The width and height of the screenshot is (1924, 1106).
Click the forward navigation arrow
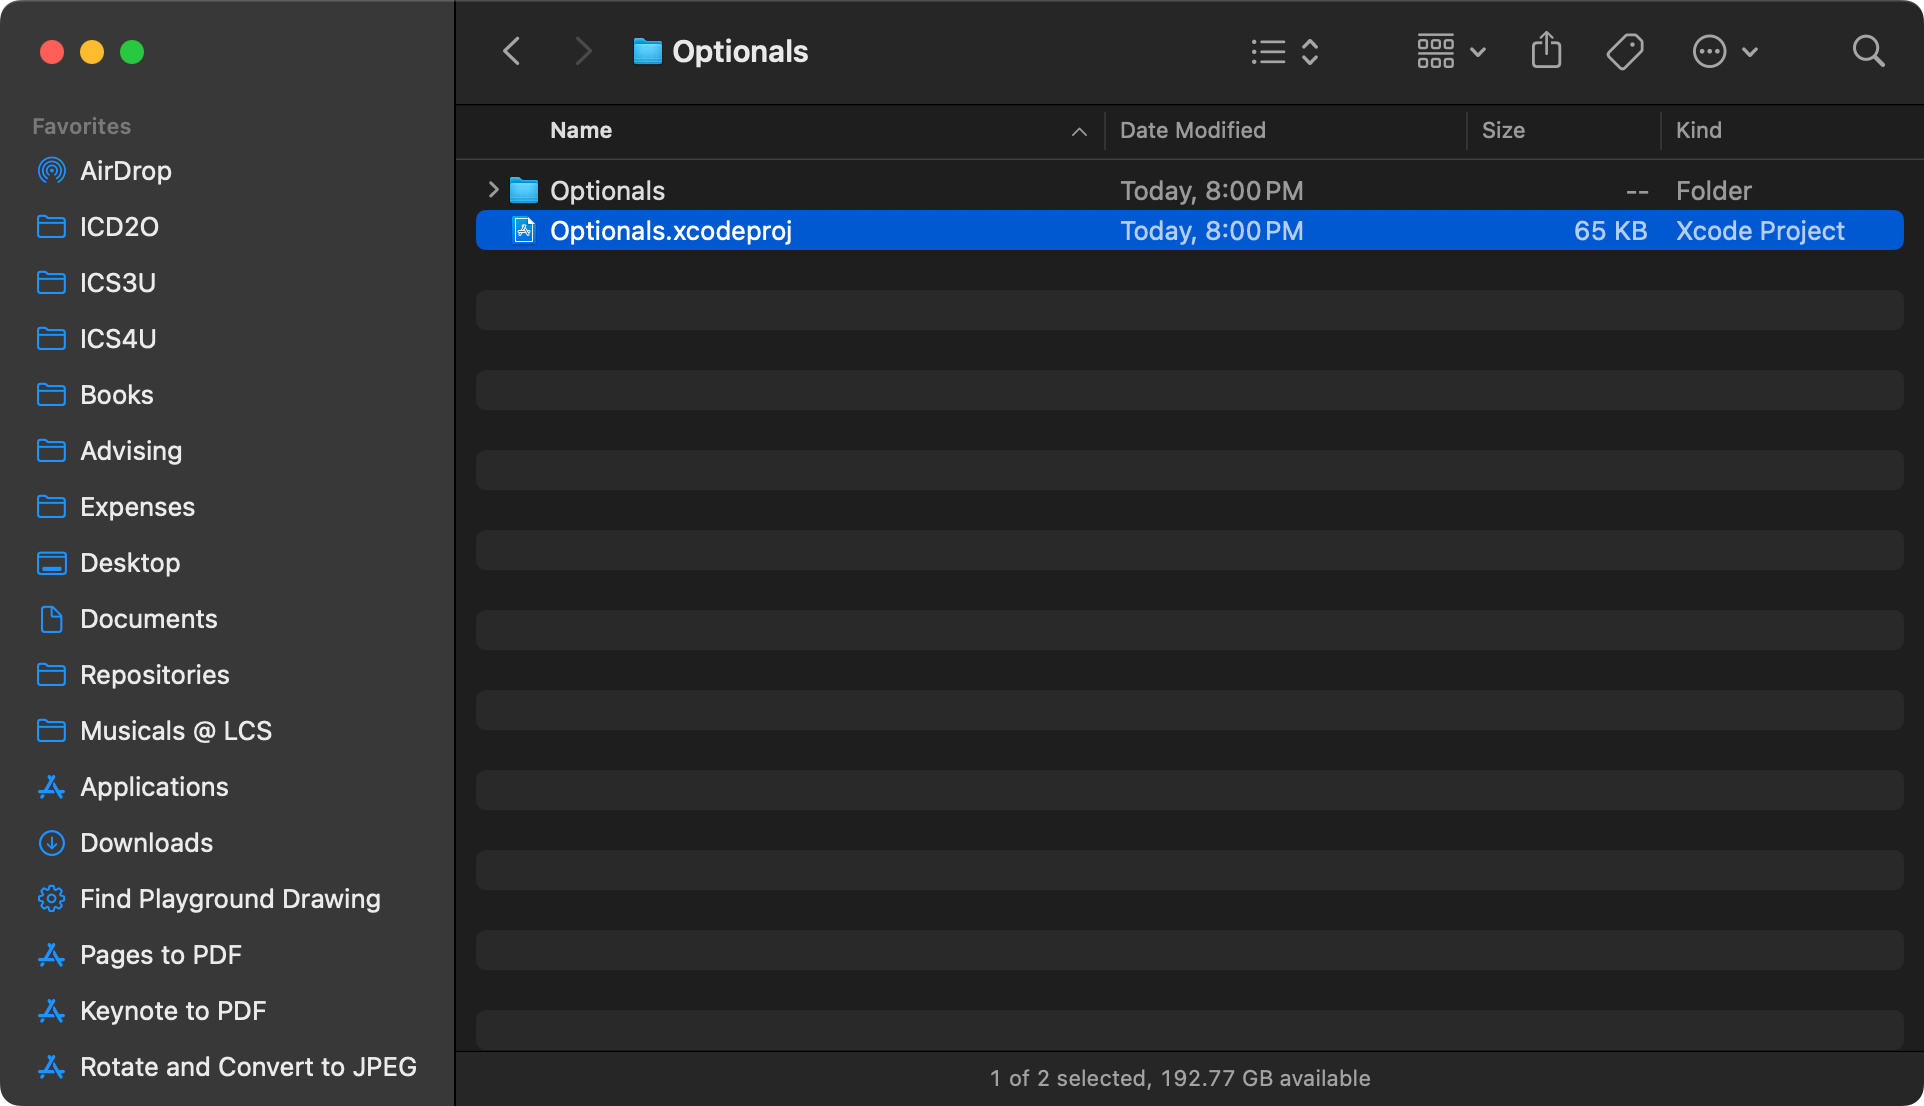[584, 51]
